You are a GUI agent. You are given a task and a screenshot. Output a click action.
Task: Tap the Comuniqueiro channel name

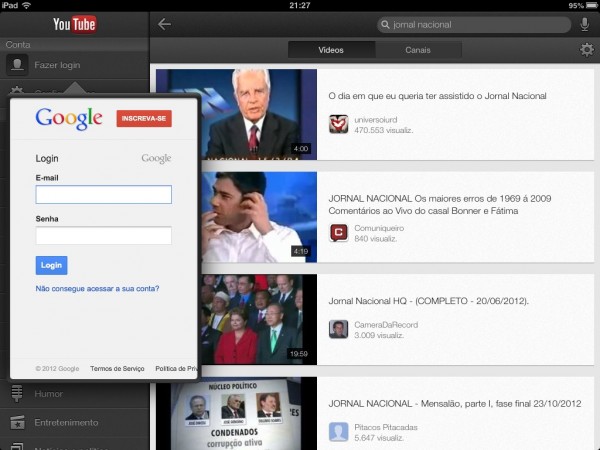(379, 228)
